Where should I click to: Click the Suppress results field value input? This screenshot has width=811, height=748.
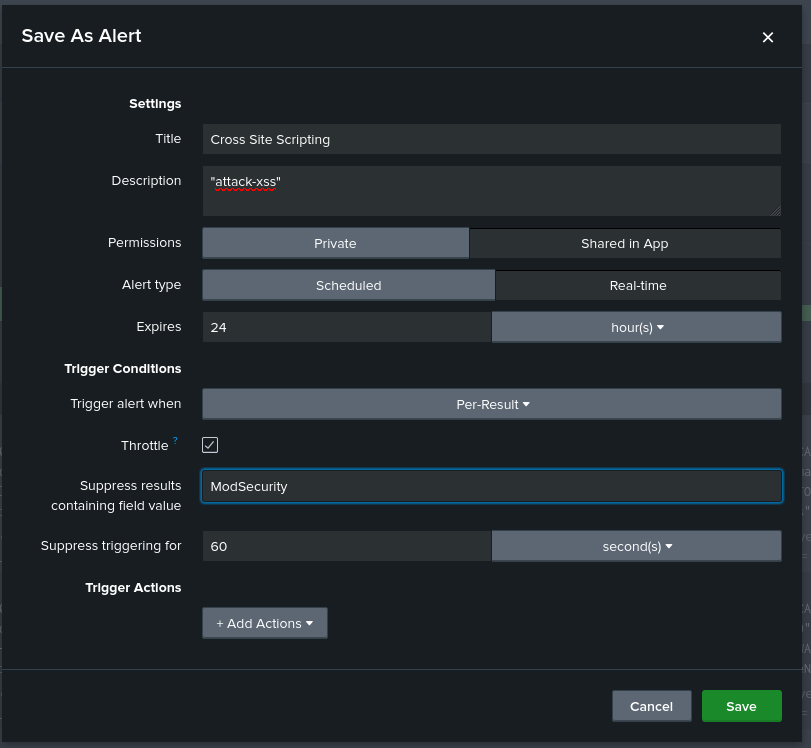pos(492,486)
